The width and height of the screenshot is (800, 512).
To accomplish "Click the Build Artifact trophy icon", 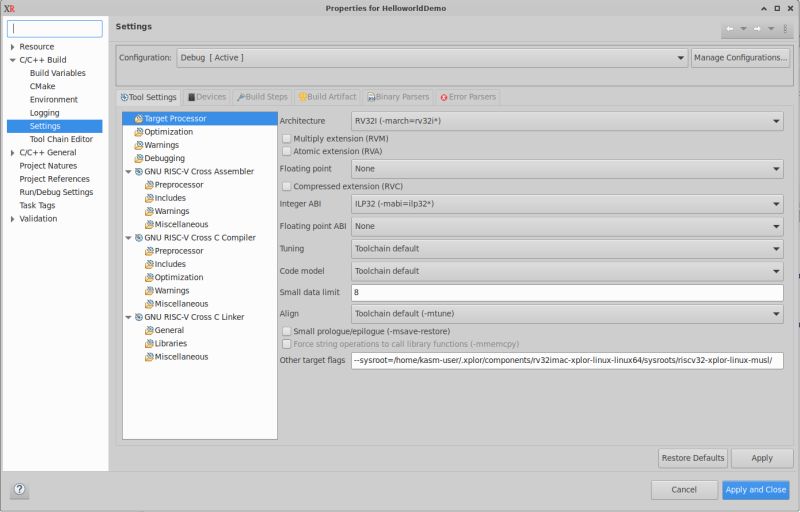I will 303,97.
